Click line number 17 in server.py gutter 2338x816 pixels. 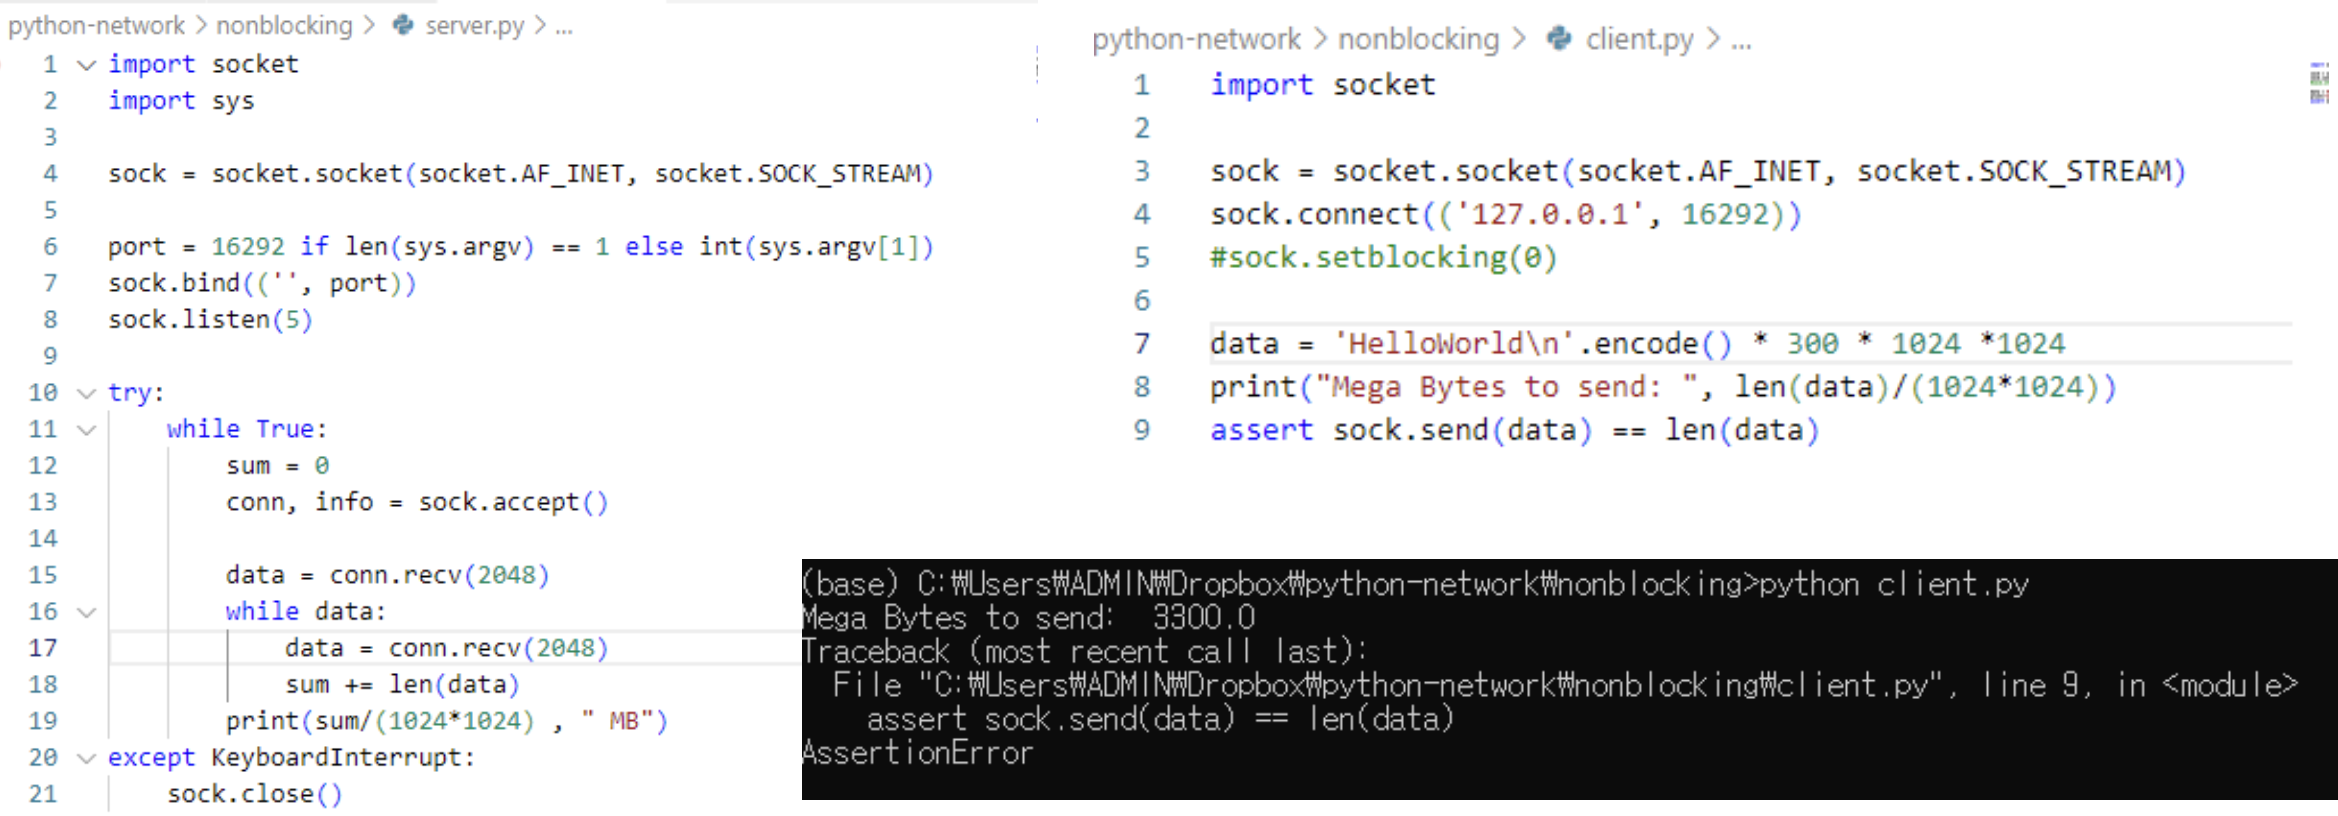click(x=43, y=648)
